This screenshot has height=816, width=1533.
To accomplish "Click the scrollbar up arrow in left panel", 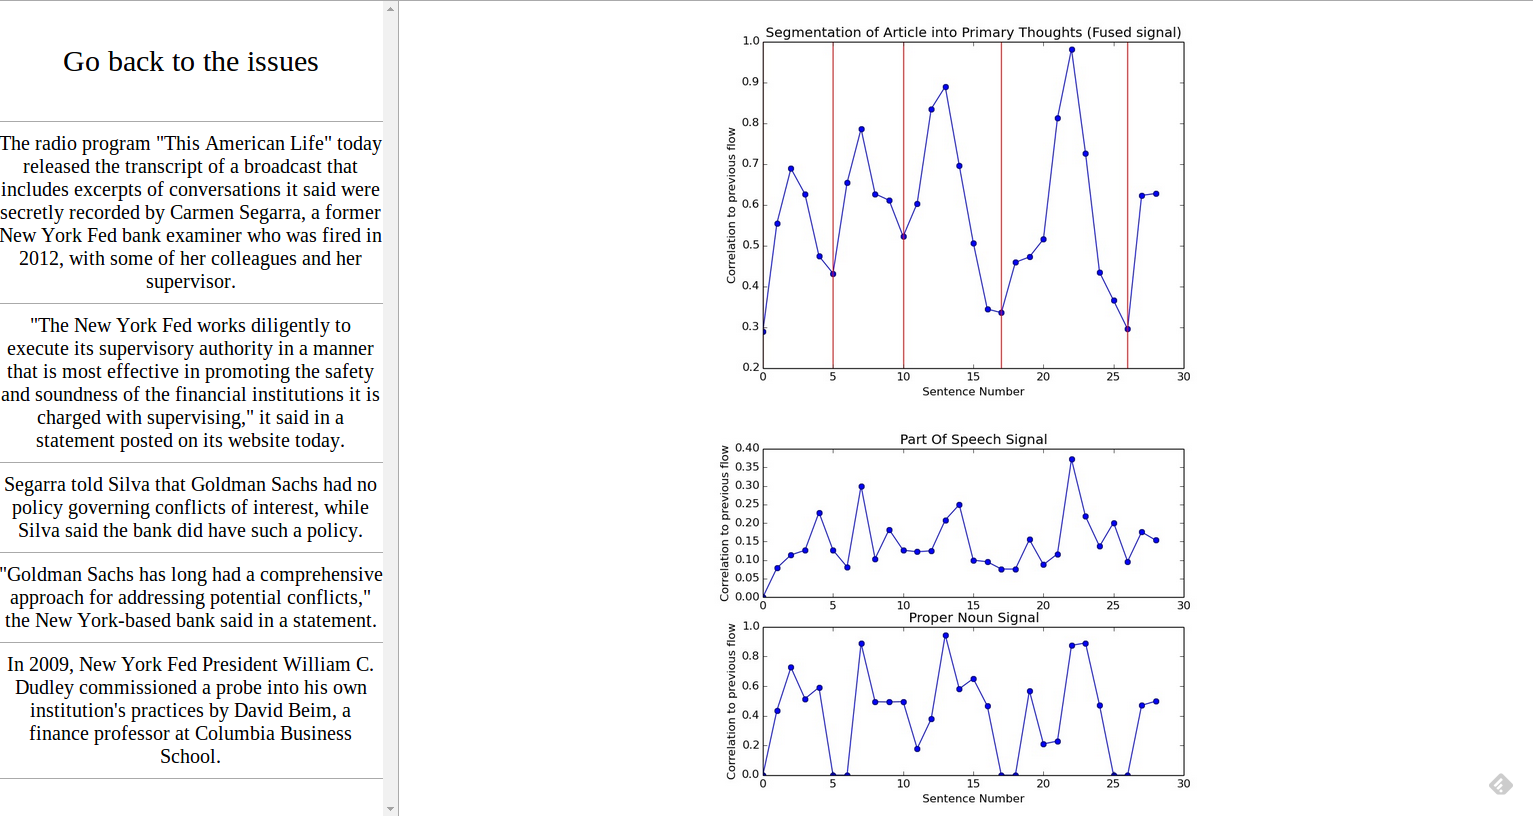I will pyautogui.click(x=390, y=8).
